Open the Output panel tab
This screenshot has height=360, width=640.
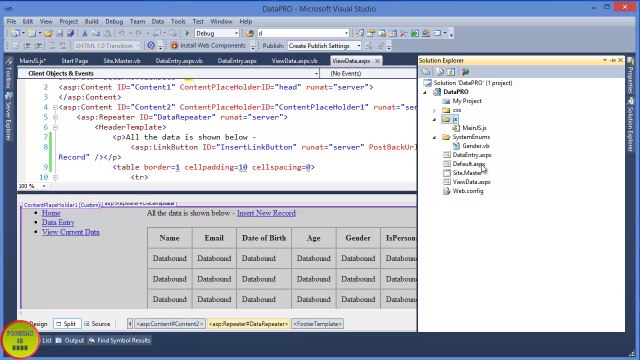70,340
